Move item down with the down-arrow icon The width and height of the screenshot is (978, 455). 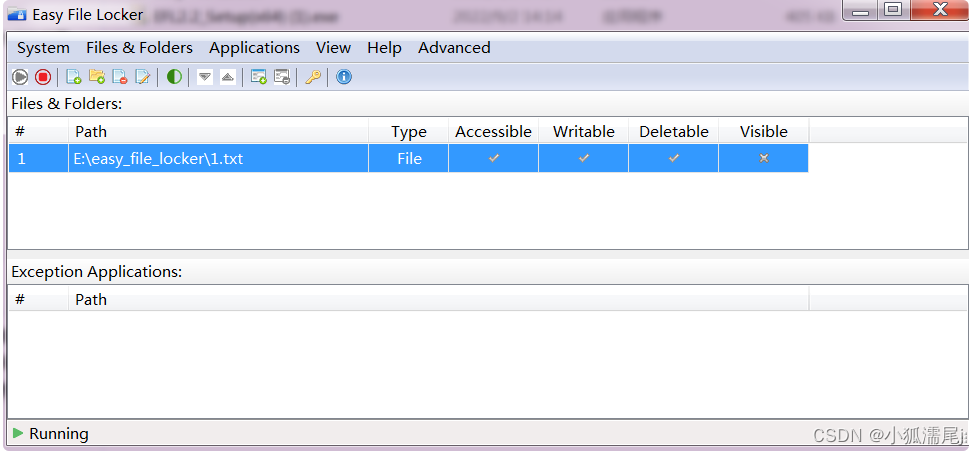pyautogui.click(x=205, y=77)
